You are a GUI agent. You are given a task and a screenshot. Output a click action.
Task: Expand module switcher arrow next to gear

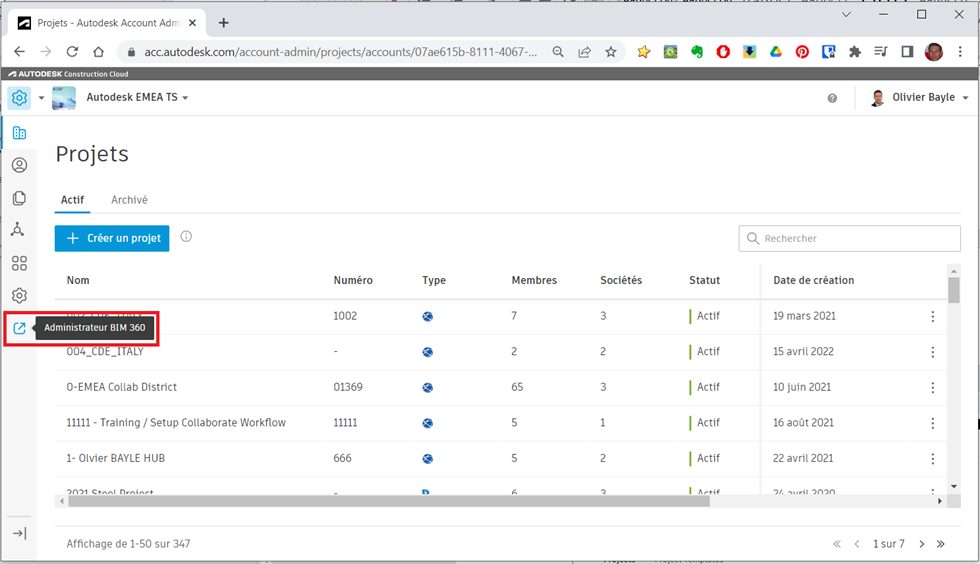[41, 98]
